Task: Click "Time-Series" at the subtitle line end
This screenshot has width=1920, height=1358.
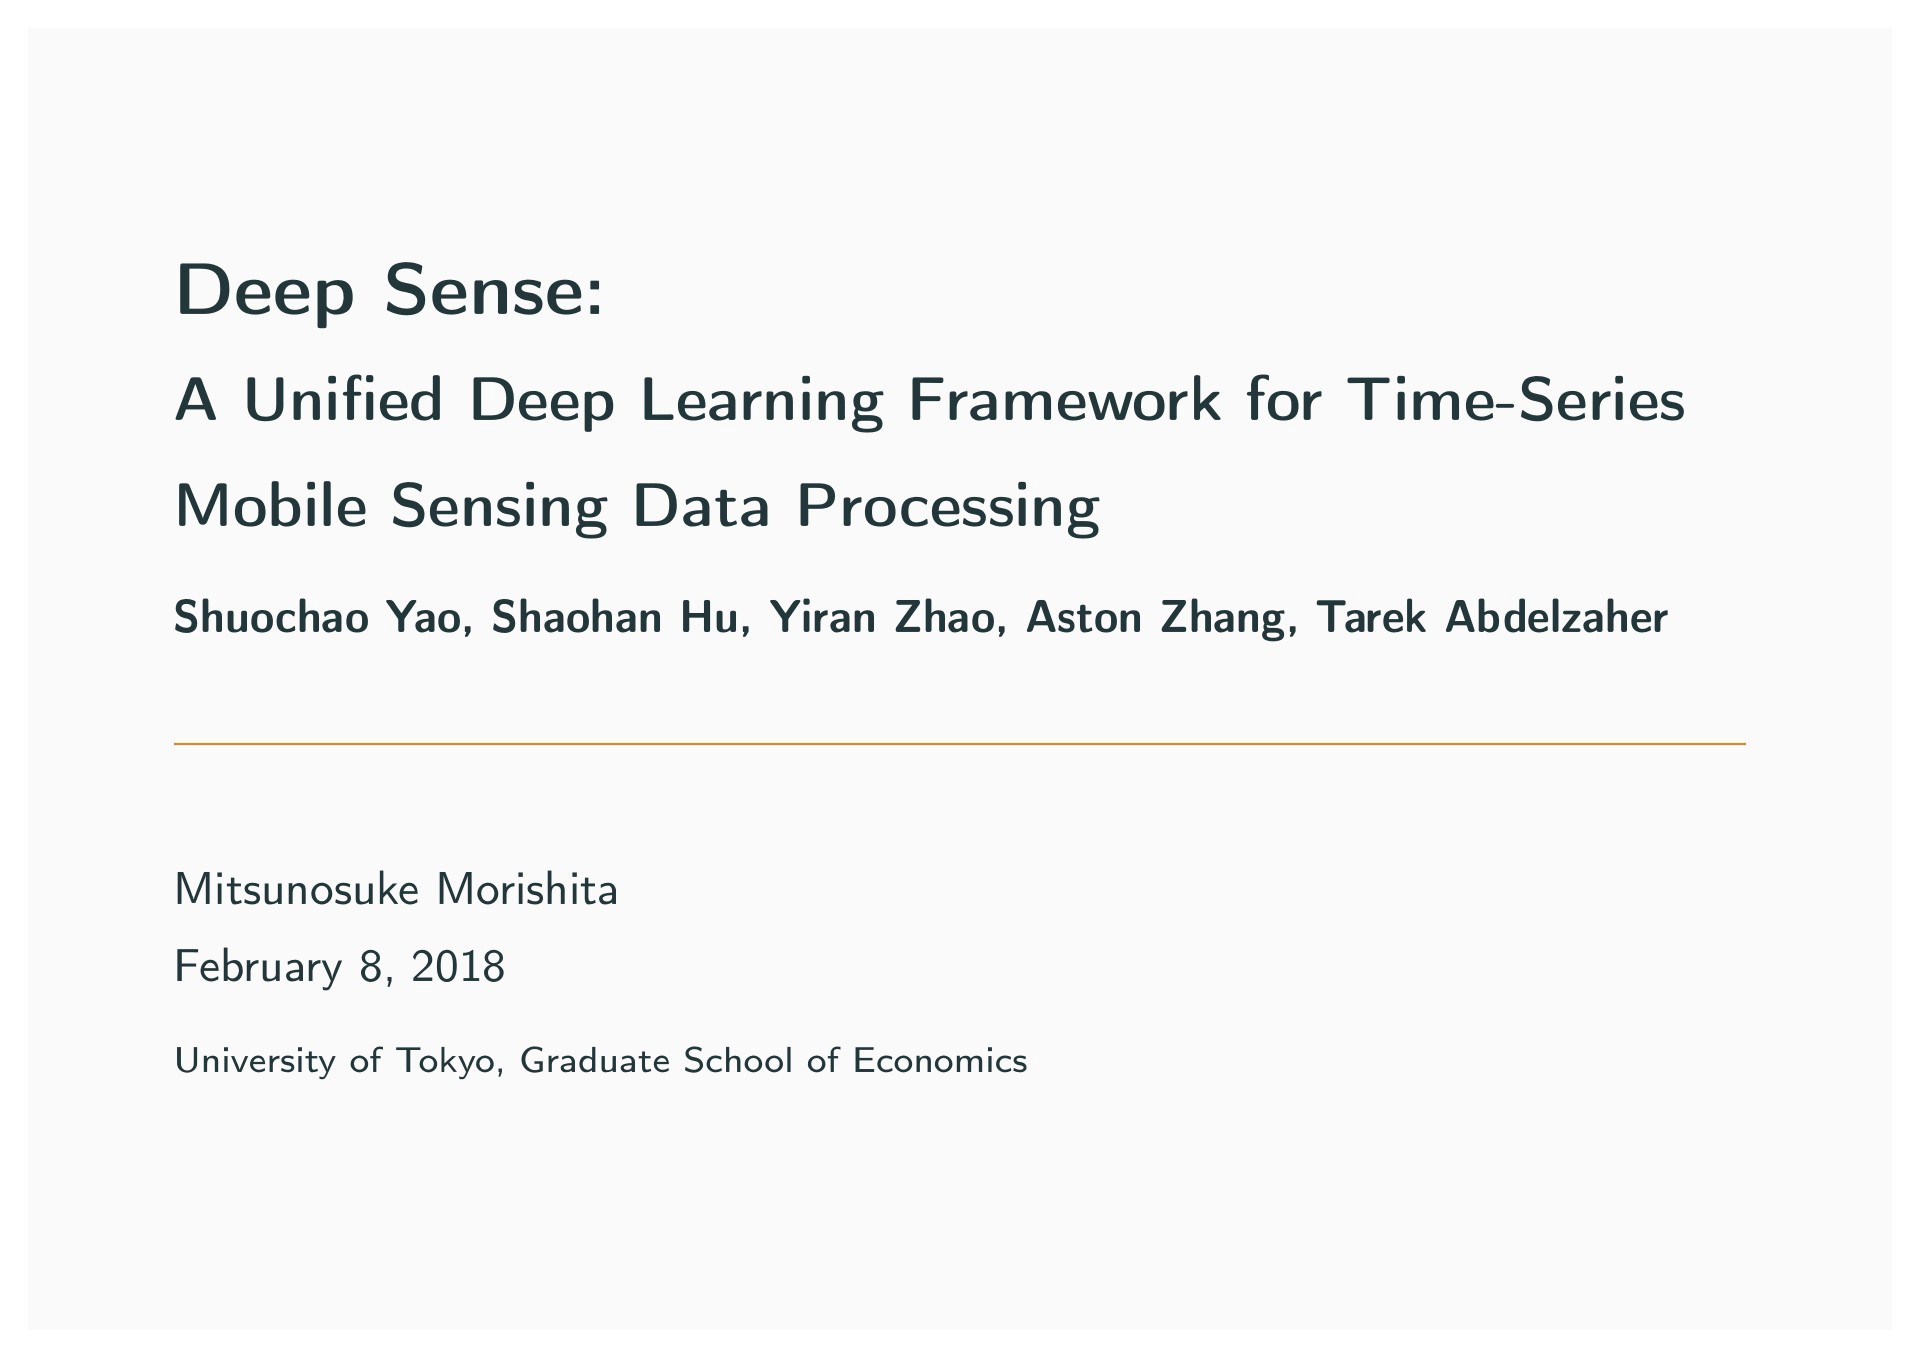Action: click(x=1516, y=401)
